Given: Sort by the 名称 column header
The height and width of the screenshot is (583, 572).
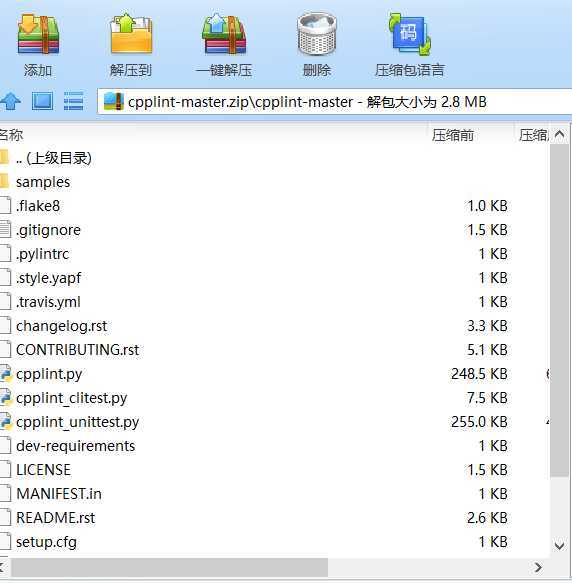Looking at the screenshot, I should pyautogui.click(x=12, y=135).
